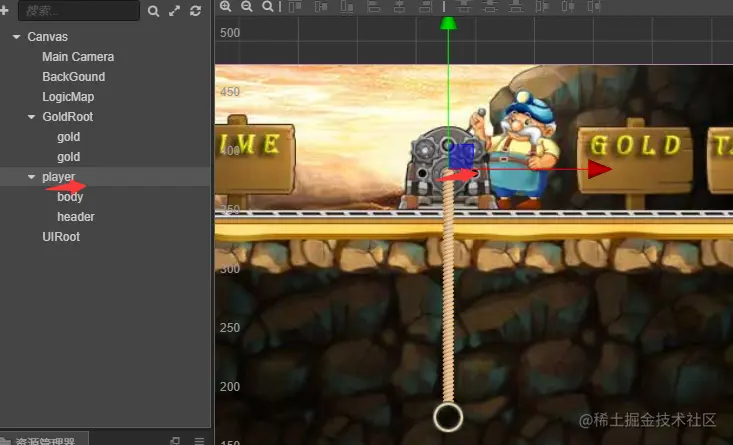This screenshot has width=733, height=445.
Task: Click the distribute by top edges icon
Action: coord(464,6)
